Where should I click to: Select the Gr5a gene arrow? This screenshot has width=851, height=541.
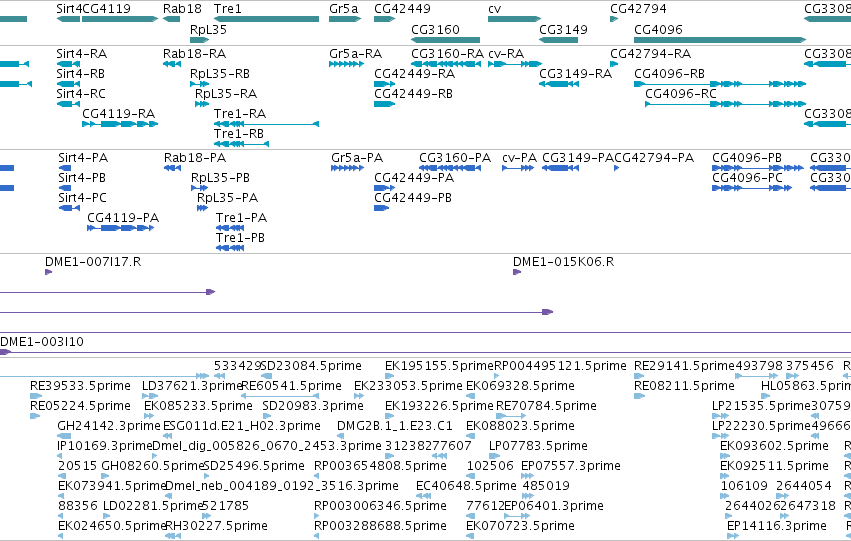point(345,19)
